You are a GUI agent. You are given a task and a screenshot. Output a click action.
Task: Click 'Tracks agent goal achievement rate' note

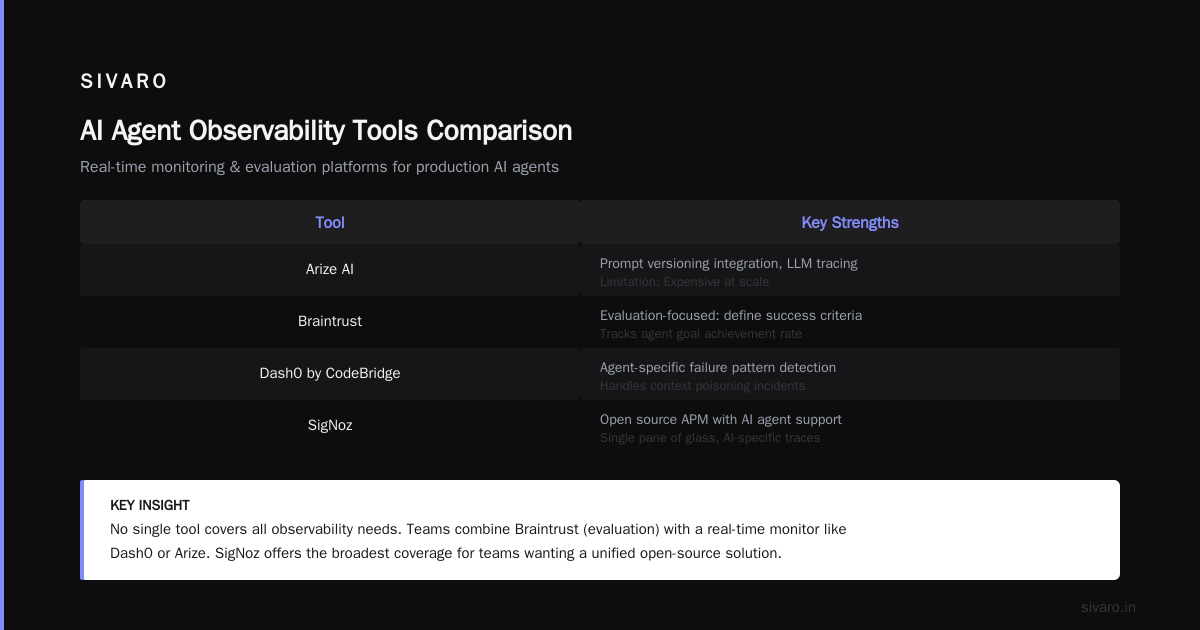[x=701, y=334]
